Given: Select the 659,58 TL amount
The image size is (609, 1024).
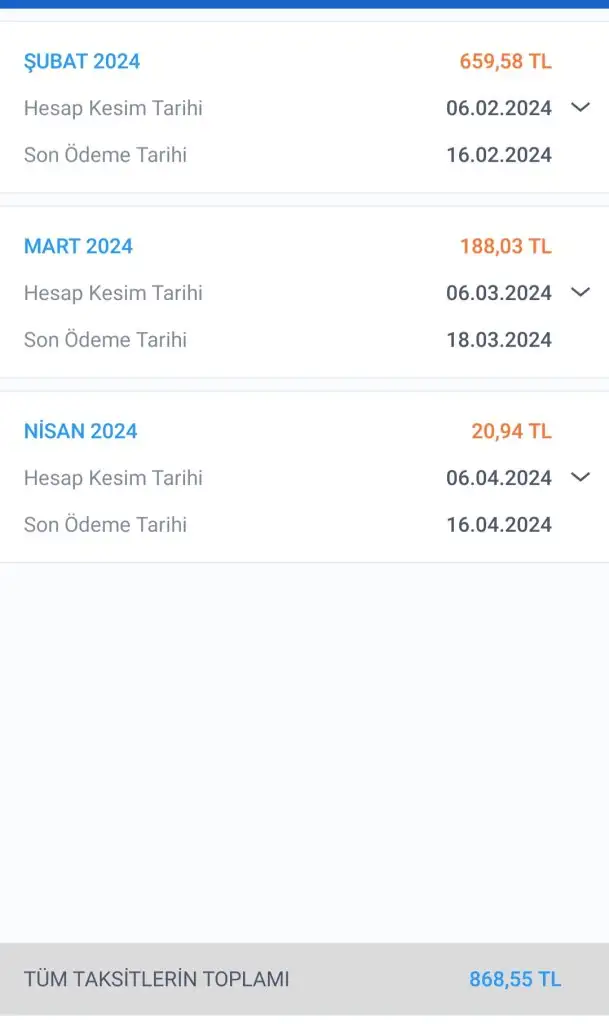Looking at the screenshot, I should coord(505,62).
